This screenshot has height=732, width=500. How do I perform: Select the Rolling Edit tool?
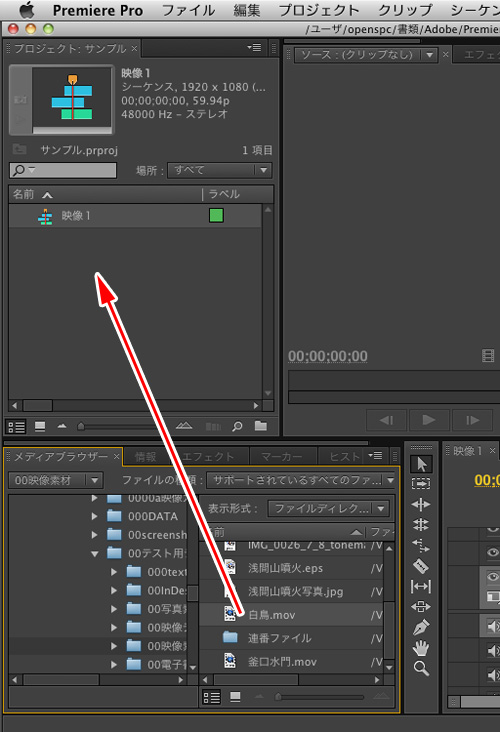(421, 525)
